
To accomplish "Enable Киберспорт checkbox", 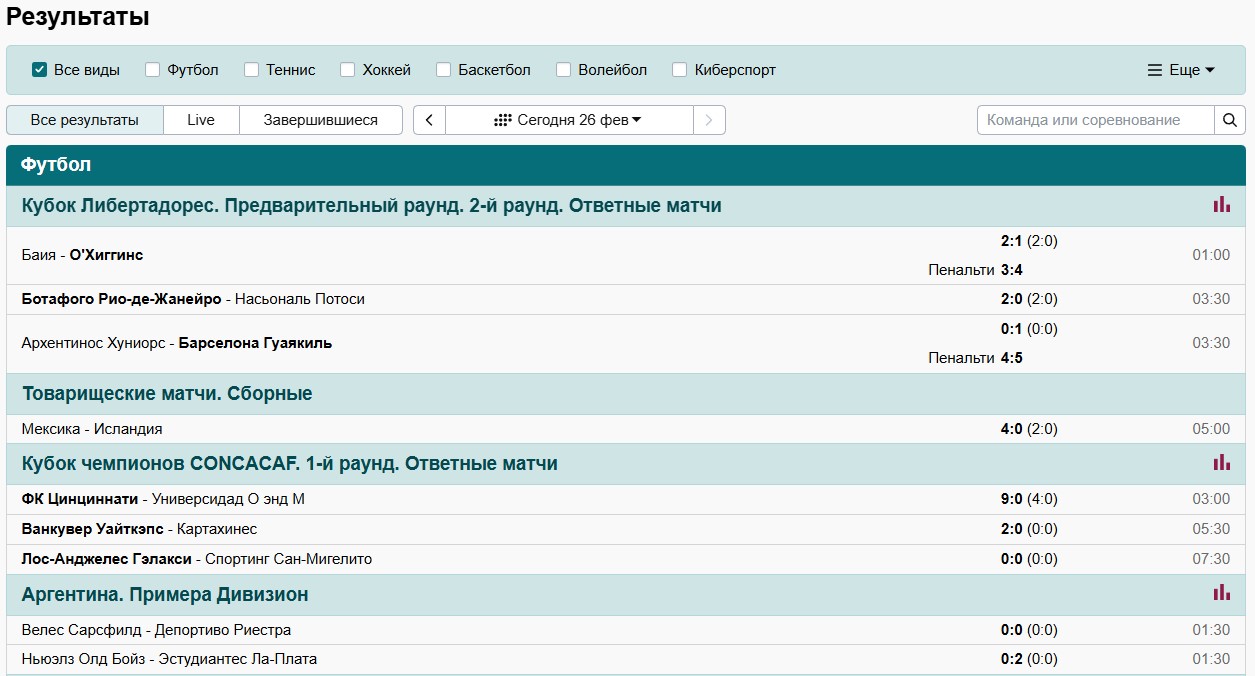I will (x=680, y=70).
